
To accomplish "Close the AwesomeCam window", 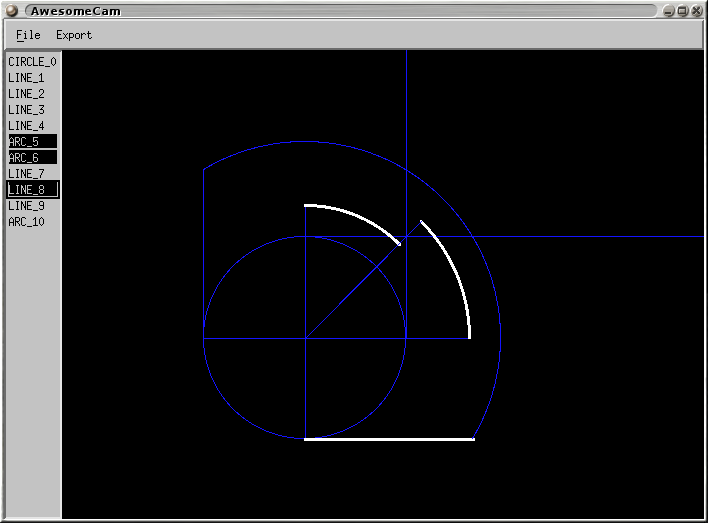I will pos(697,11).
